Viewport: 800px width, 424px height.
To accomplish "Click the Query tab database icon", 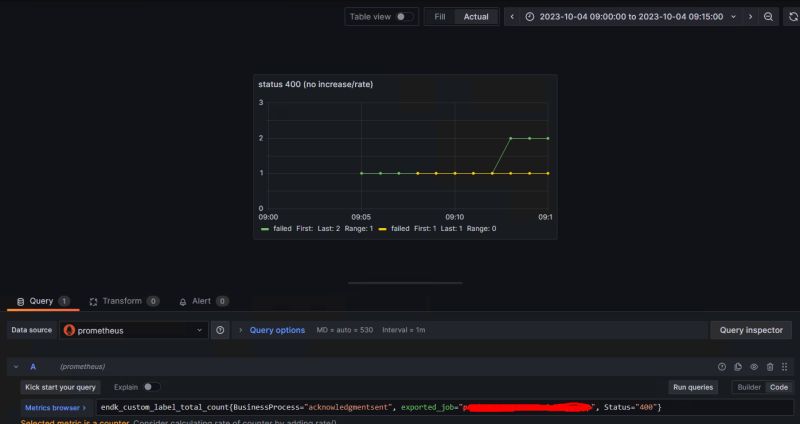I will click(20, 302).
